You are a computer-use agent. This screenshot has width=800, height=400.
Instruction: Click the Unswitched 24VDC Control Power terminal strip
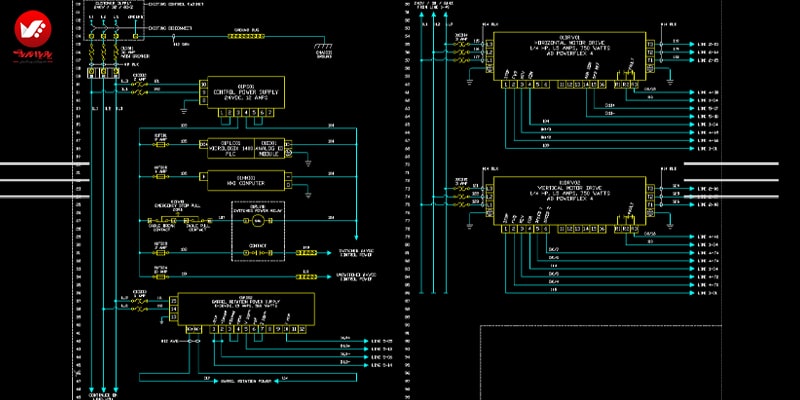click(x=306, y=277)
